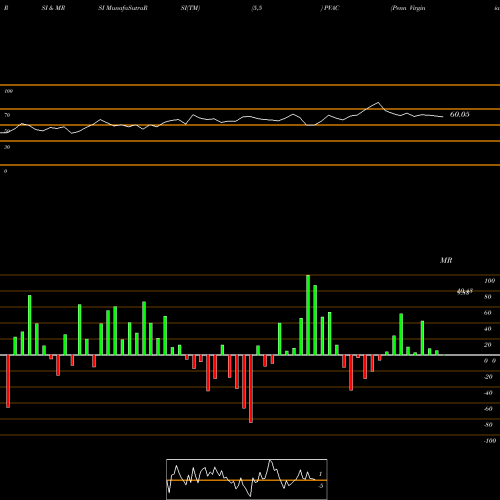The height and width of the screenshot is (500, 500).
Task: Click the -40 label on MR axis
Action: click(x=488, y=393)
